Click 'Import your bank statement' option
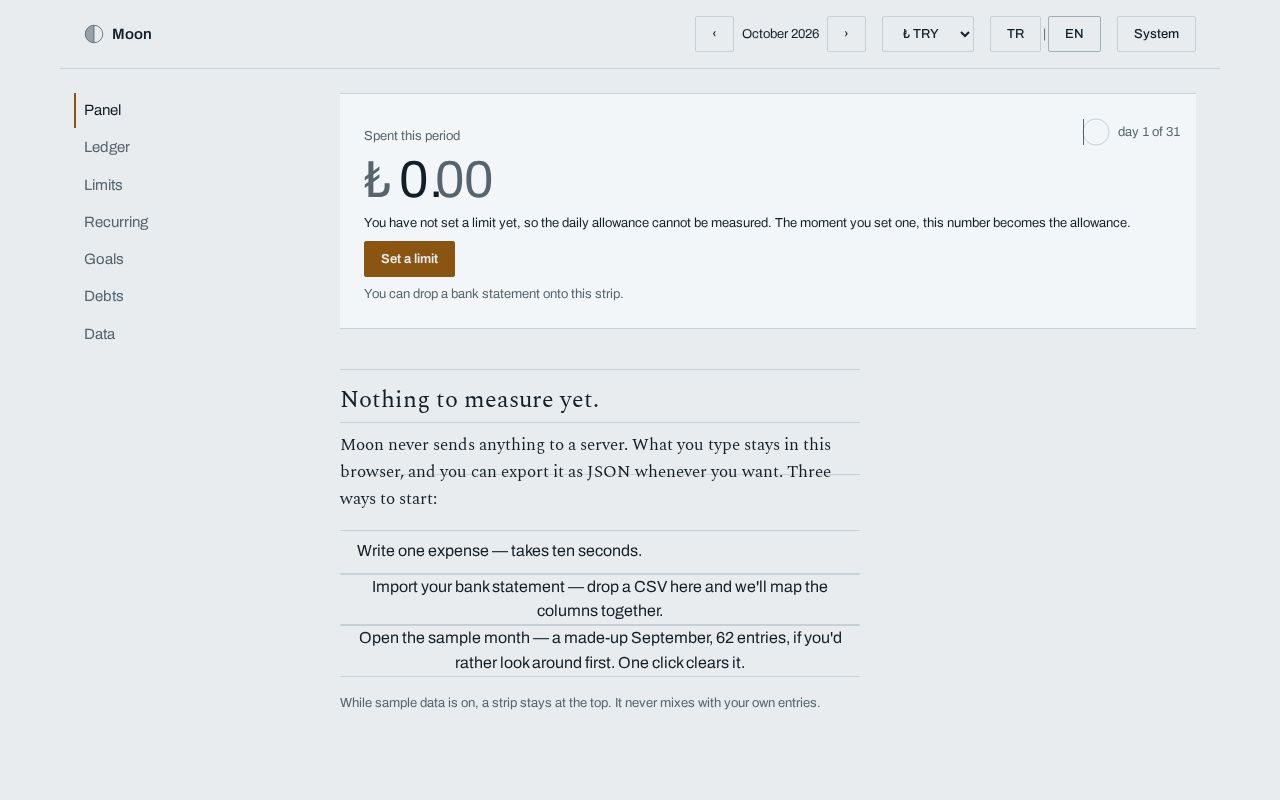Screen dimensions: 1280x800 (x=600, y=599)
